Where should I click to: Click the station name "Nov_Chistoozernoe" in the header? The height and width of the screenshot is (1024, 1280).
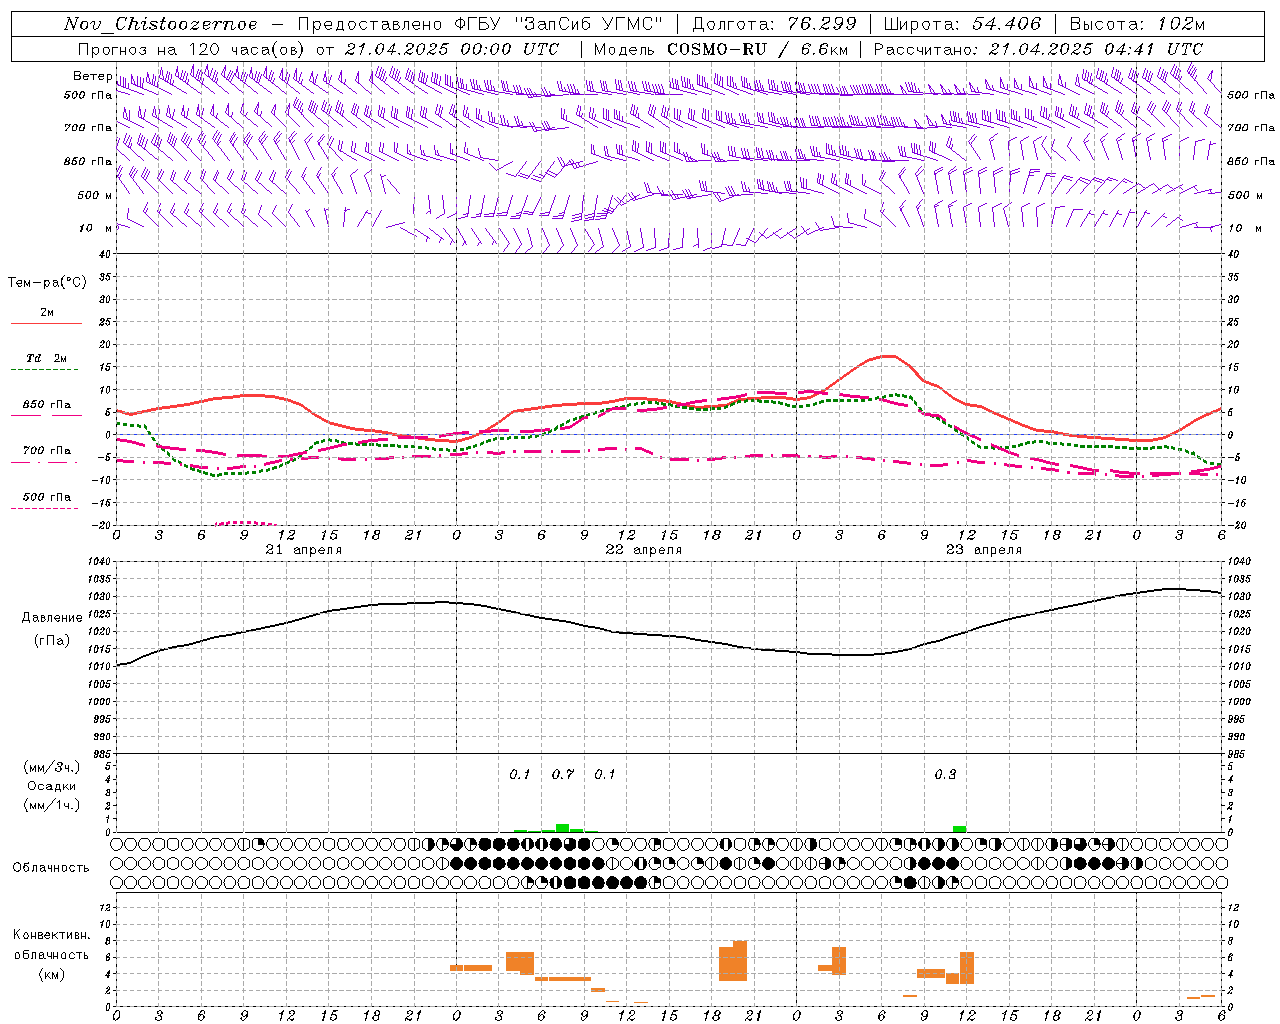click(161, 24)
